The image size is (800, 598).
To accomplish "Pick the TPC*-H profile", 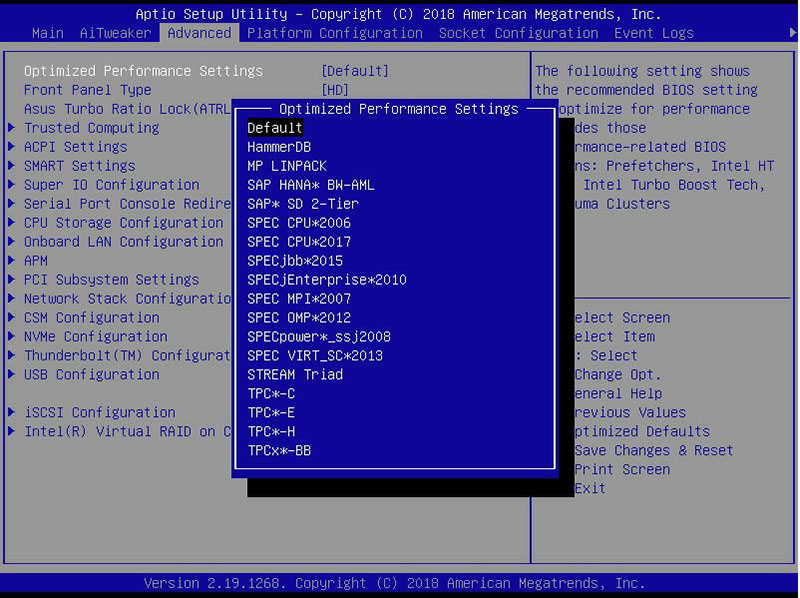I will (x=271, y=432).
